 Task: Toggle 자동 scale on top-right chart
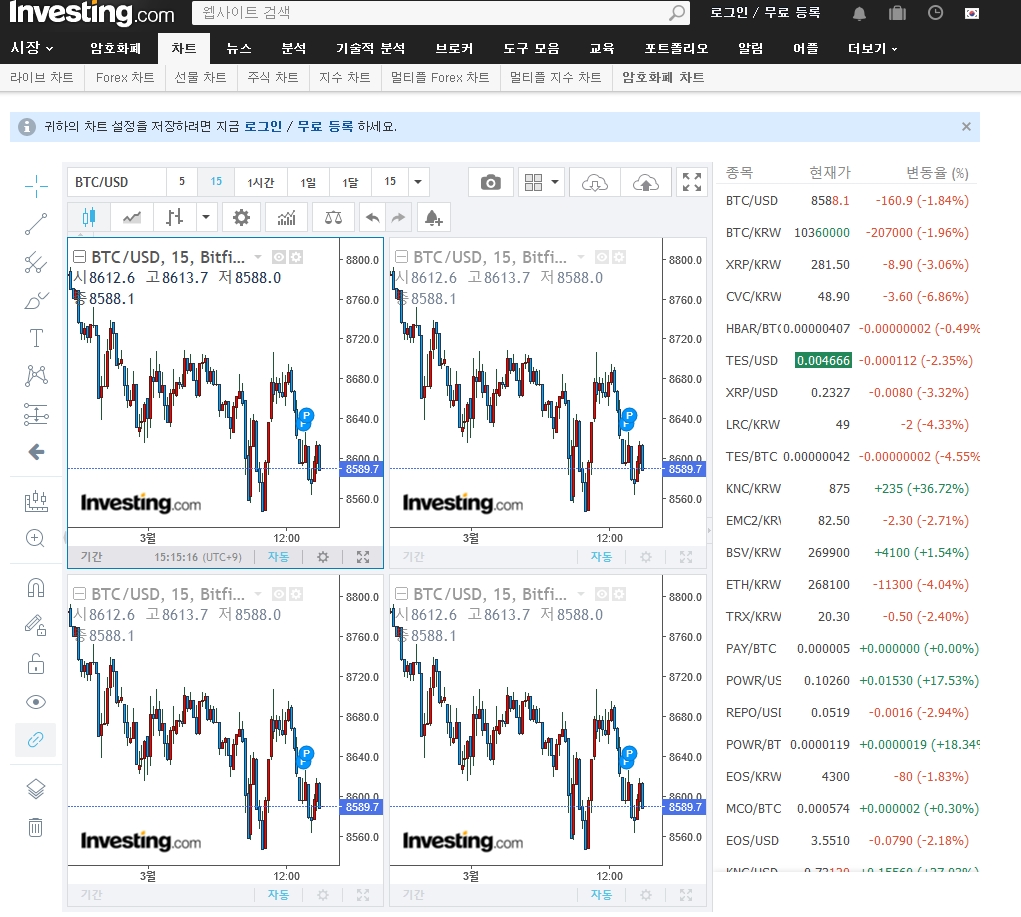[601, 557]
